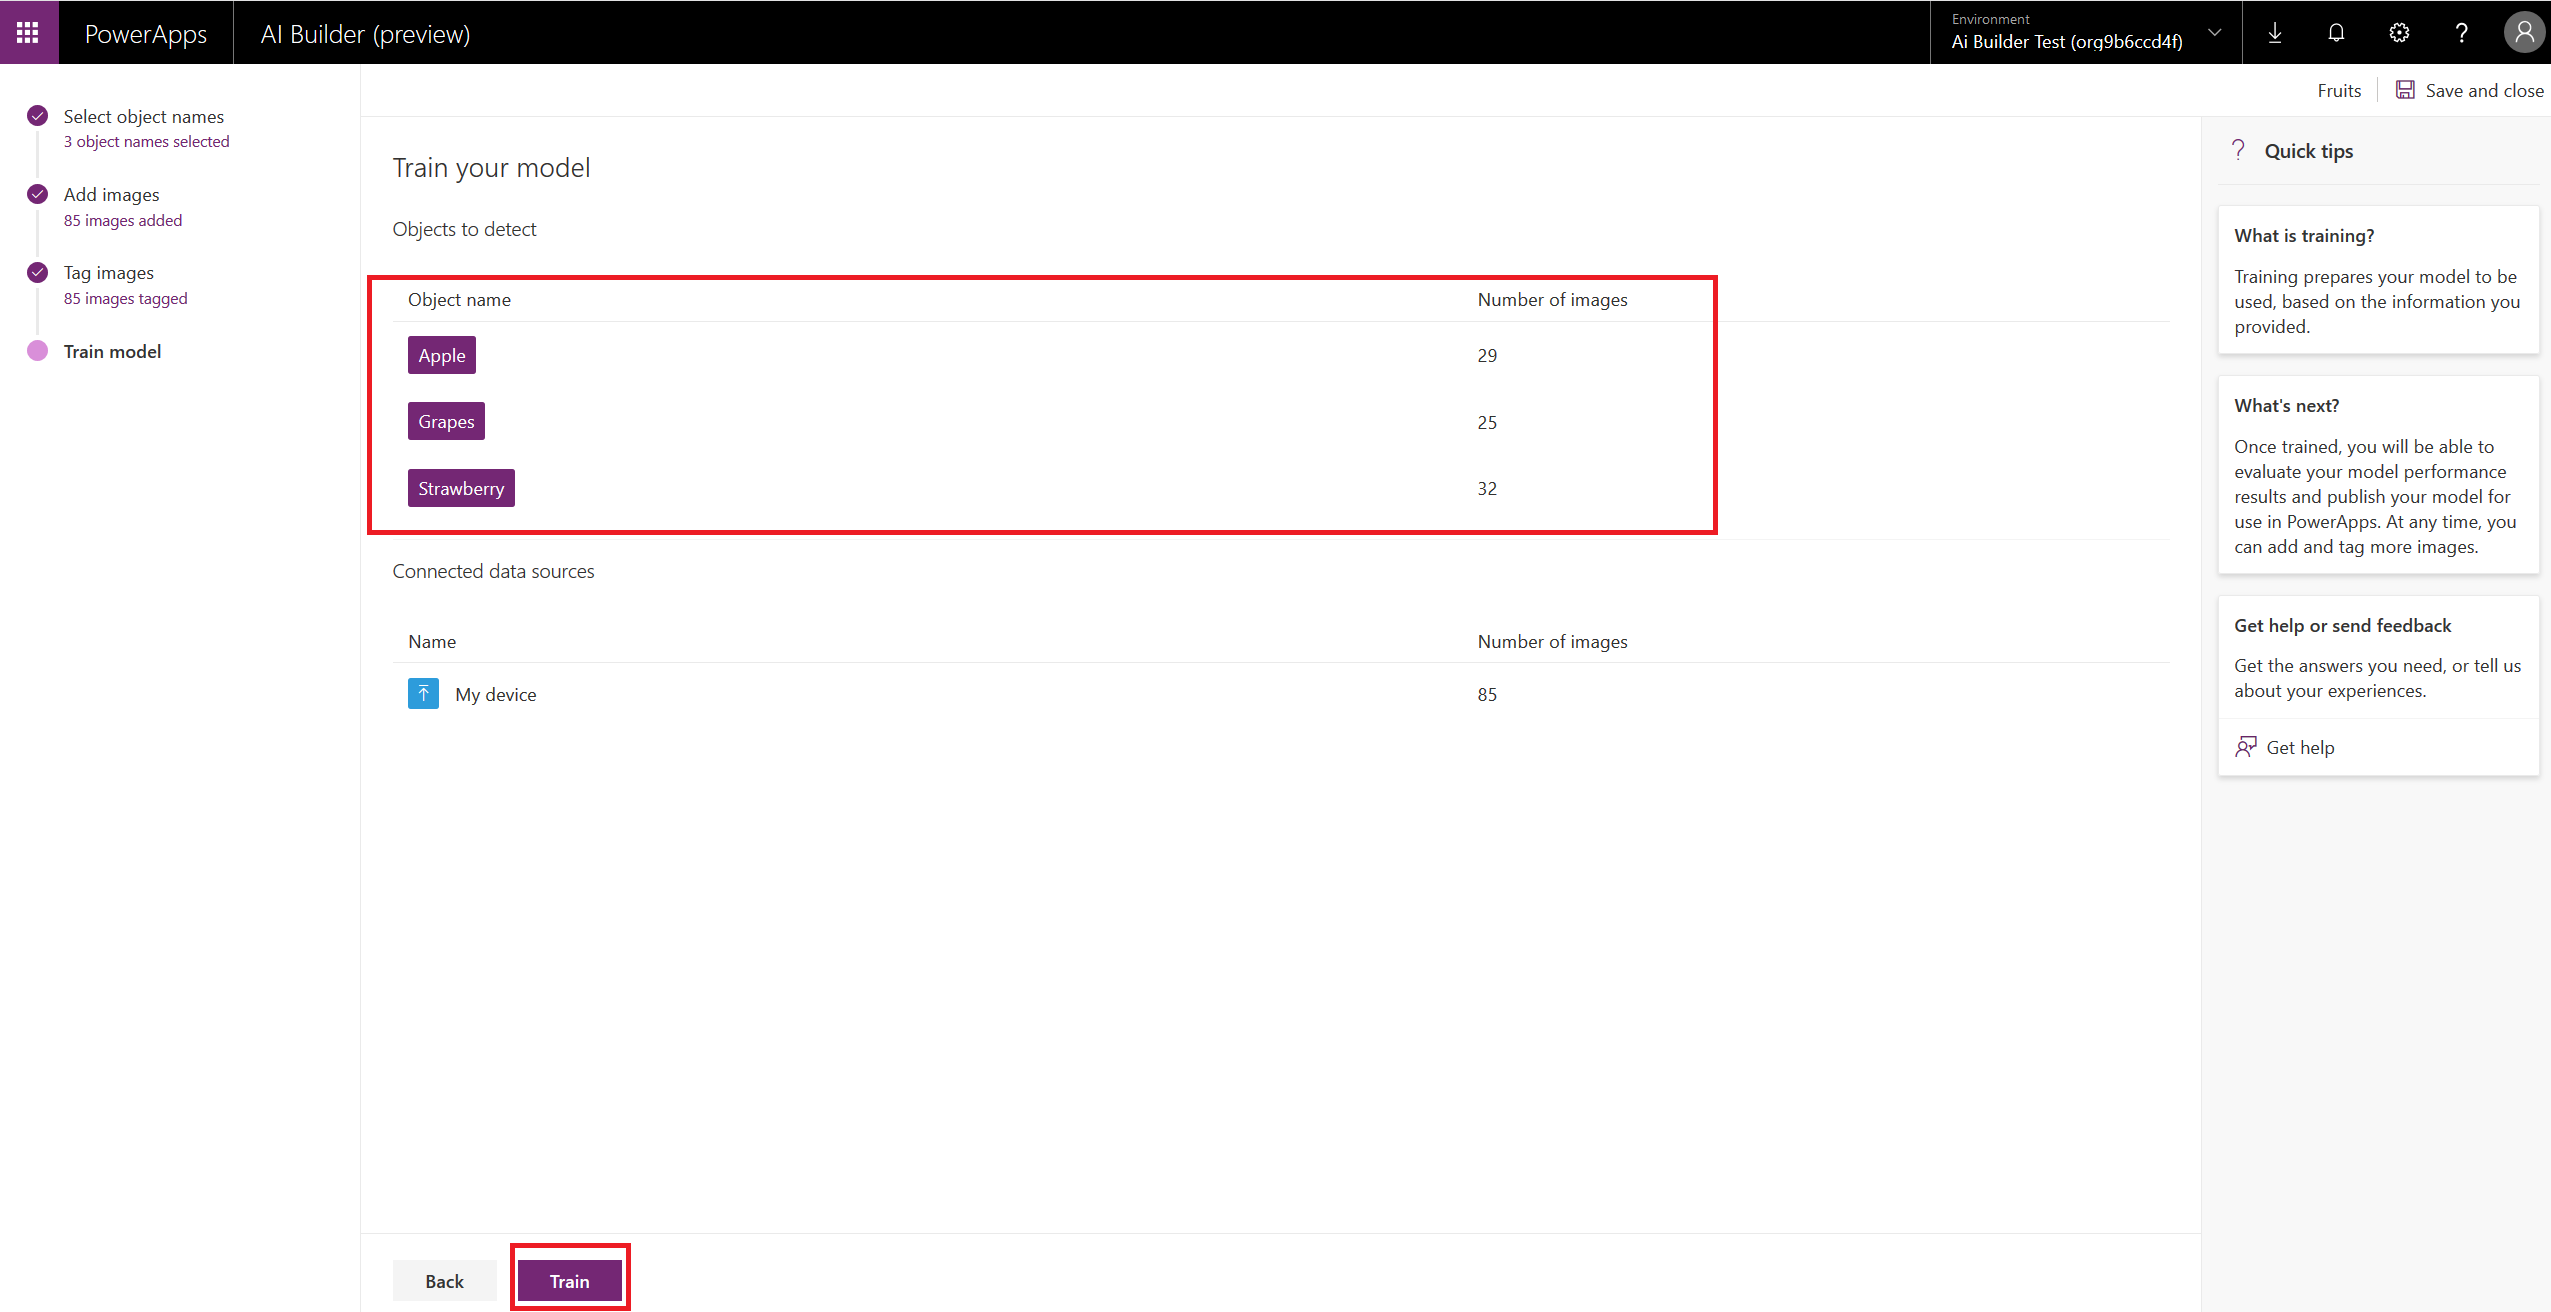
Task: Click the help question mark in header
Action: click(2462, 33)
